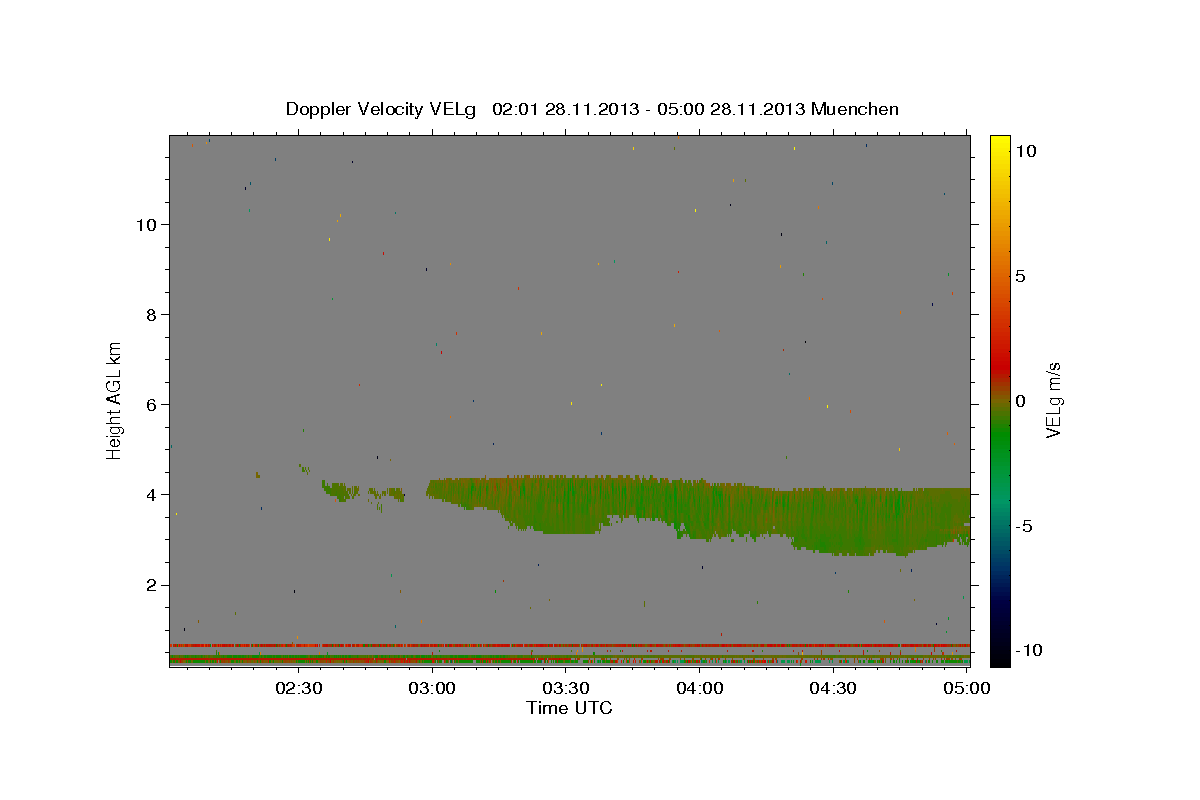
Task: Click the small cloud patch near 02:40
Action: coord(340,490)
